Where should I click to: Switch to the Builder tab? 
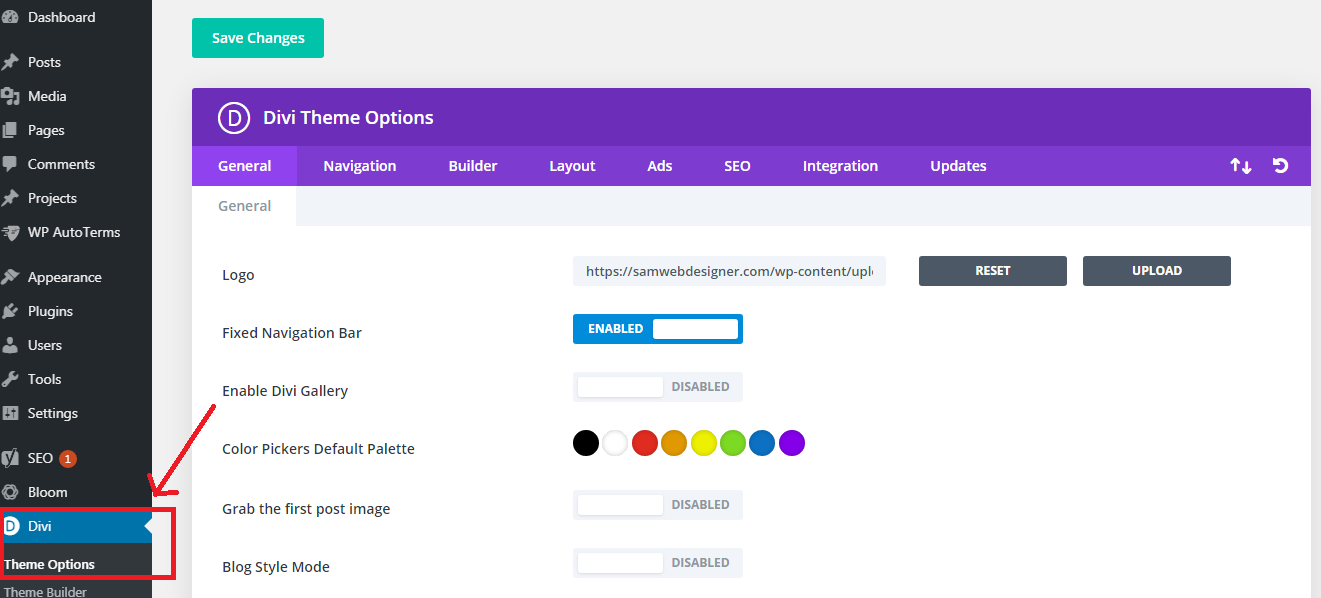(x=473, y=166)
